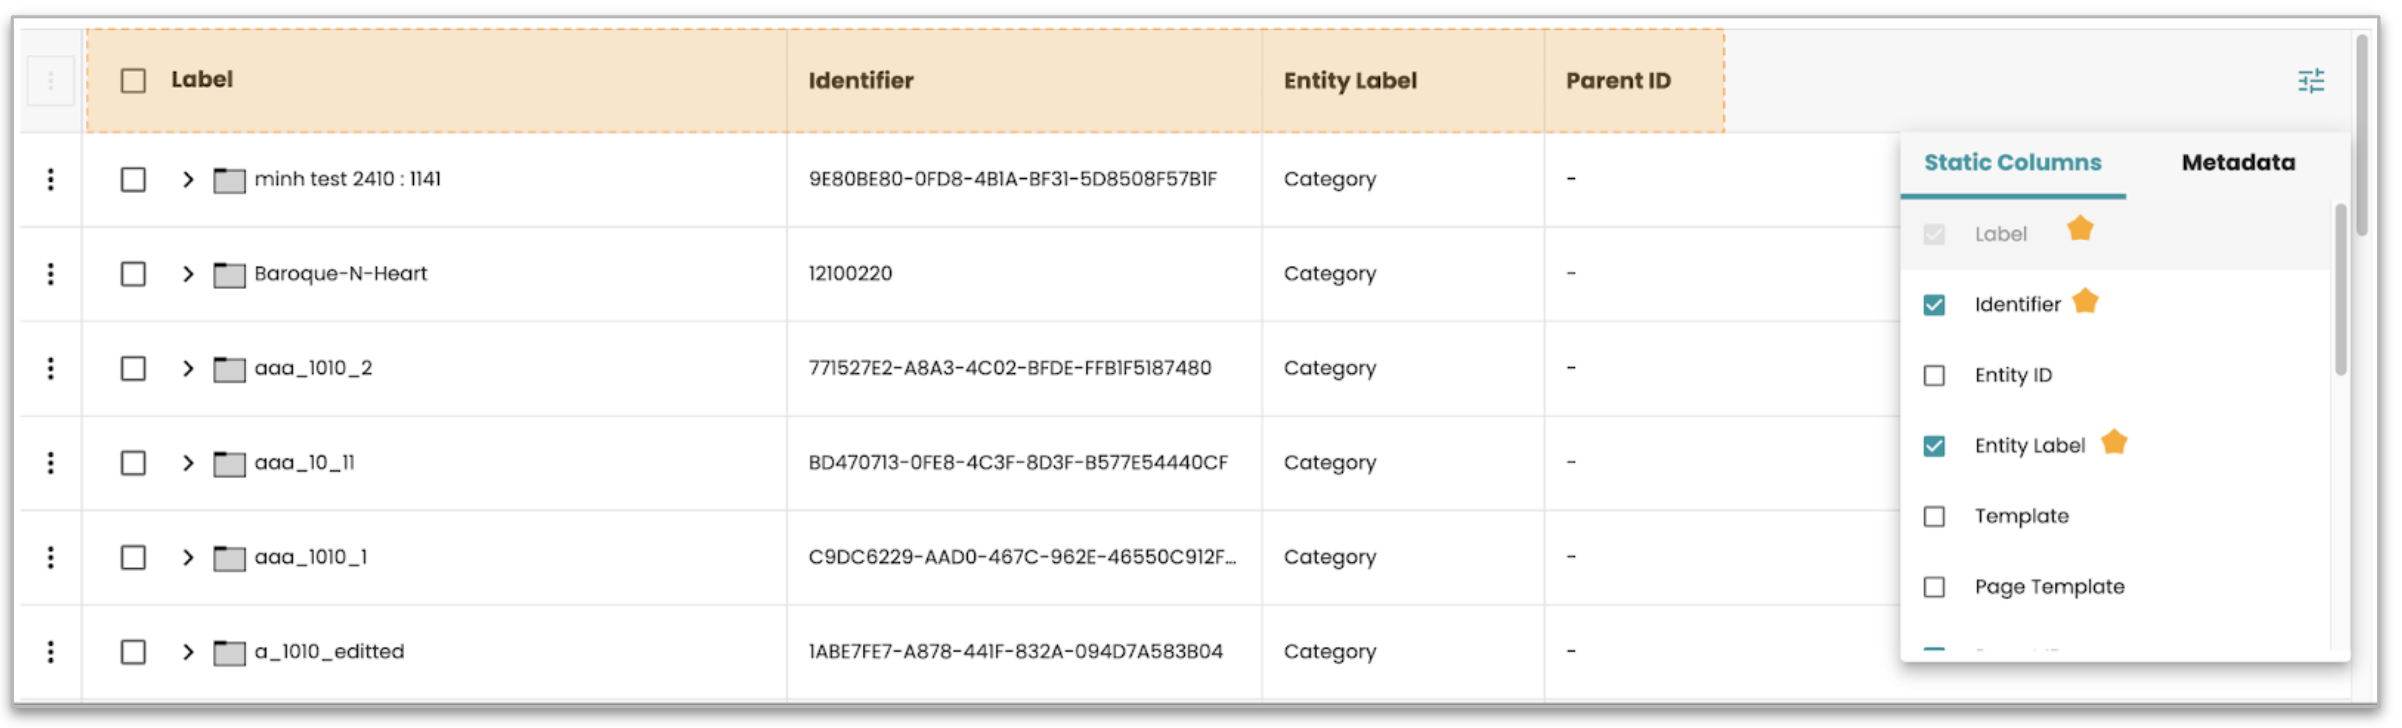Expand the minh test 2410 : 1141 category
2402x728 pixels.
coord(188,180)
